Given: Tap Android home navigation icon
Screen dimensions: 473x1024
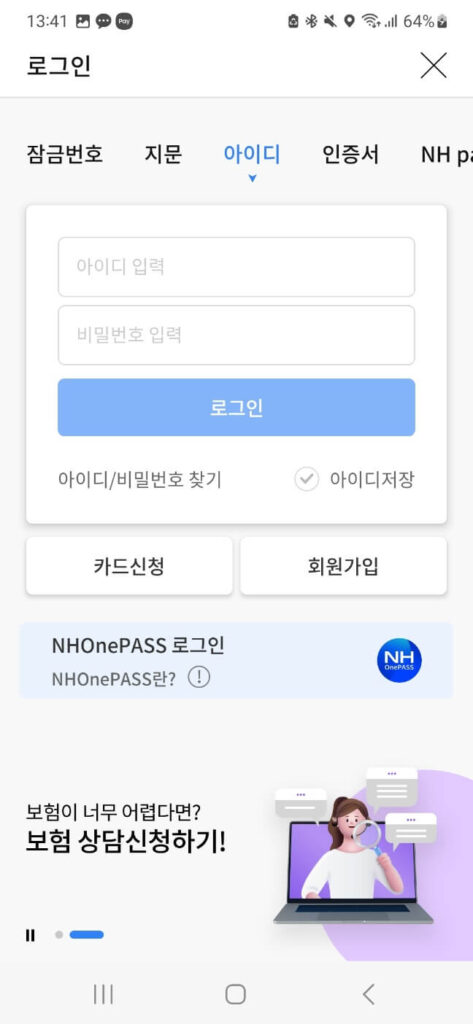Looking at the screenshot, I should click(x=236, y=995).
